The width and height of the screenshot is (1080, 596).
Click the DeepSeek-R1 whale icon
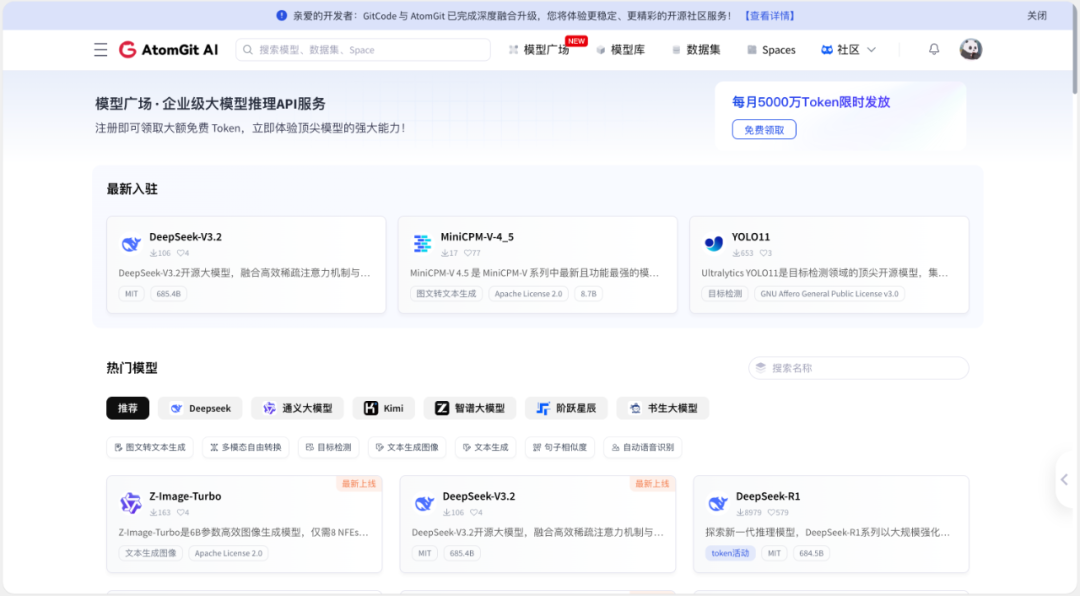coord(718,503)
